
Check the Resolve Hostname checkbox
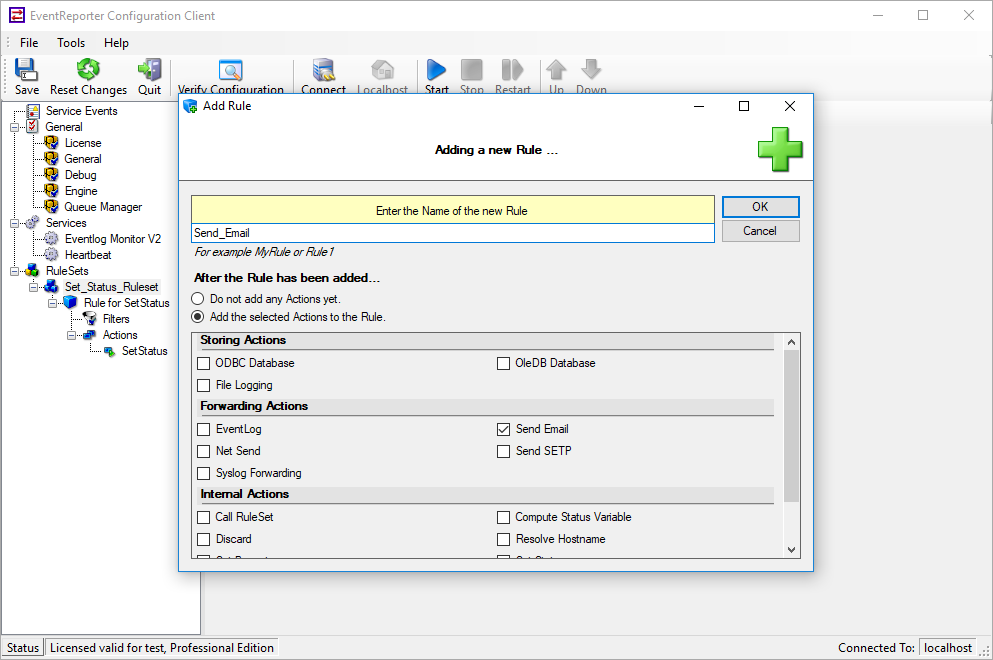click(x=503, y=539)
